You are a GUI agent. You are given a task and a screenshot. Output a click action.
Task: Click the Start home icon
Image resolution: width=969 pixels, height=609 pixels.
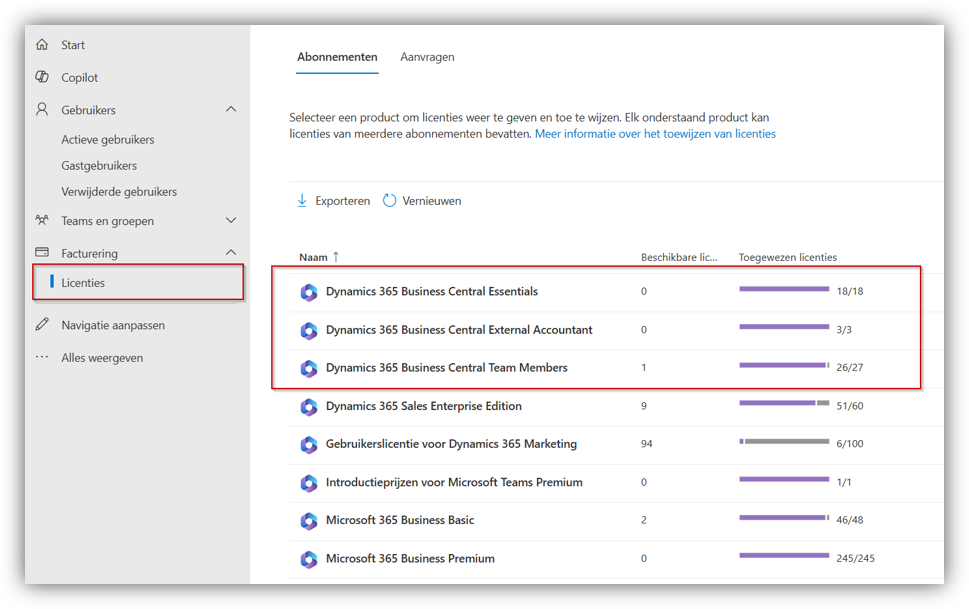[x=42, y=45]
